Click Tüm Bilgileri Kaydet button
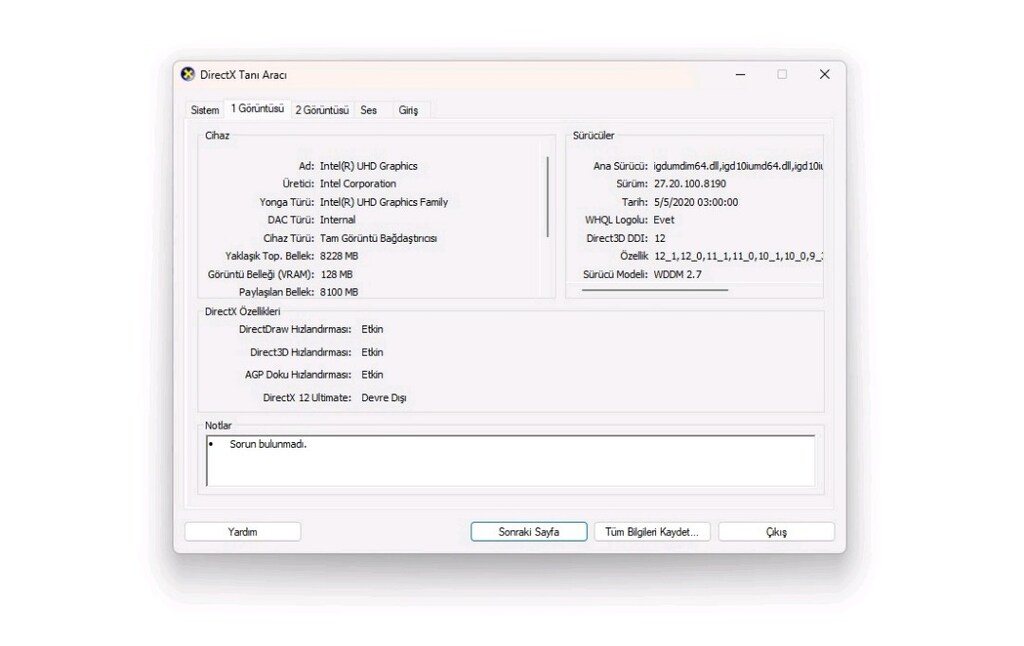The image size is (1024, 646). [x=652, y=532]
